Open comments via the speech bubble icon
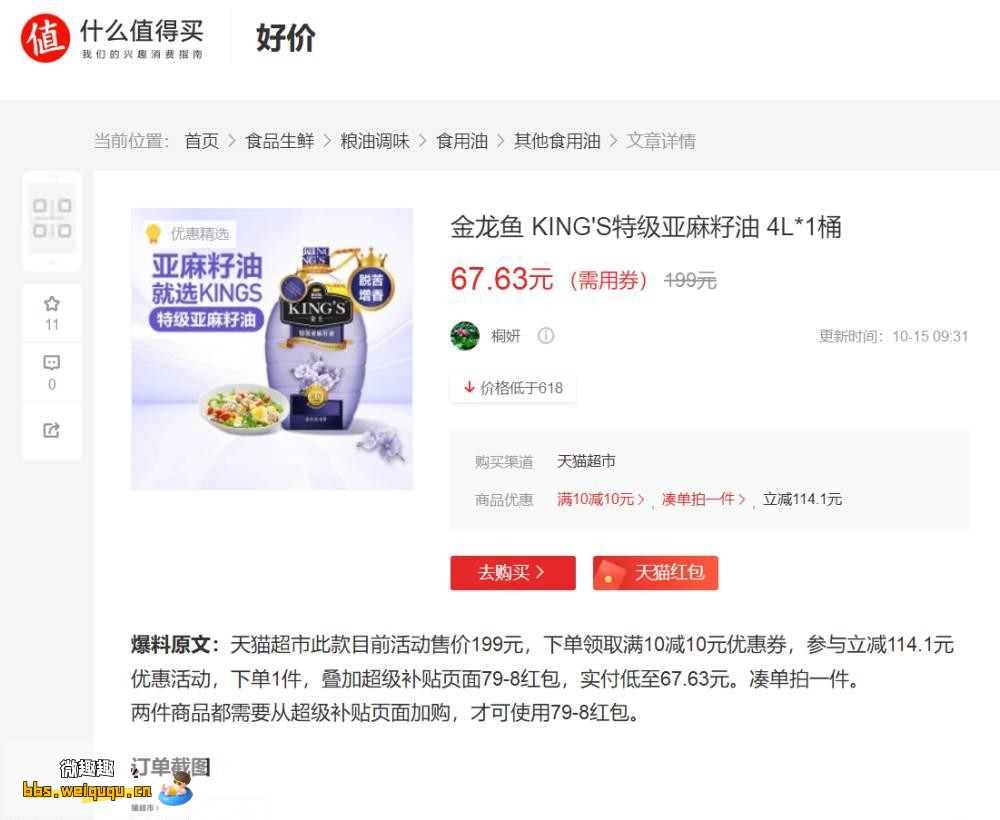 tap(52, 363)
